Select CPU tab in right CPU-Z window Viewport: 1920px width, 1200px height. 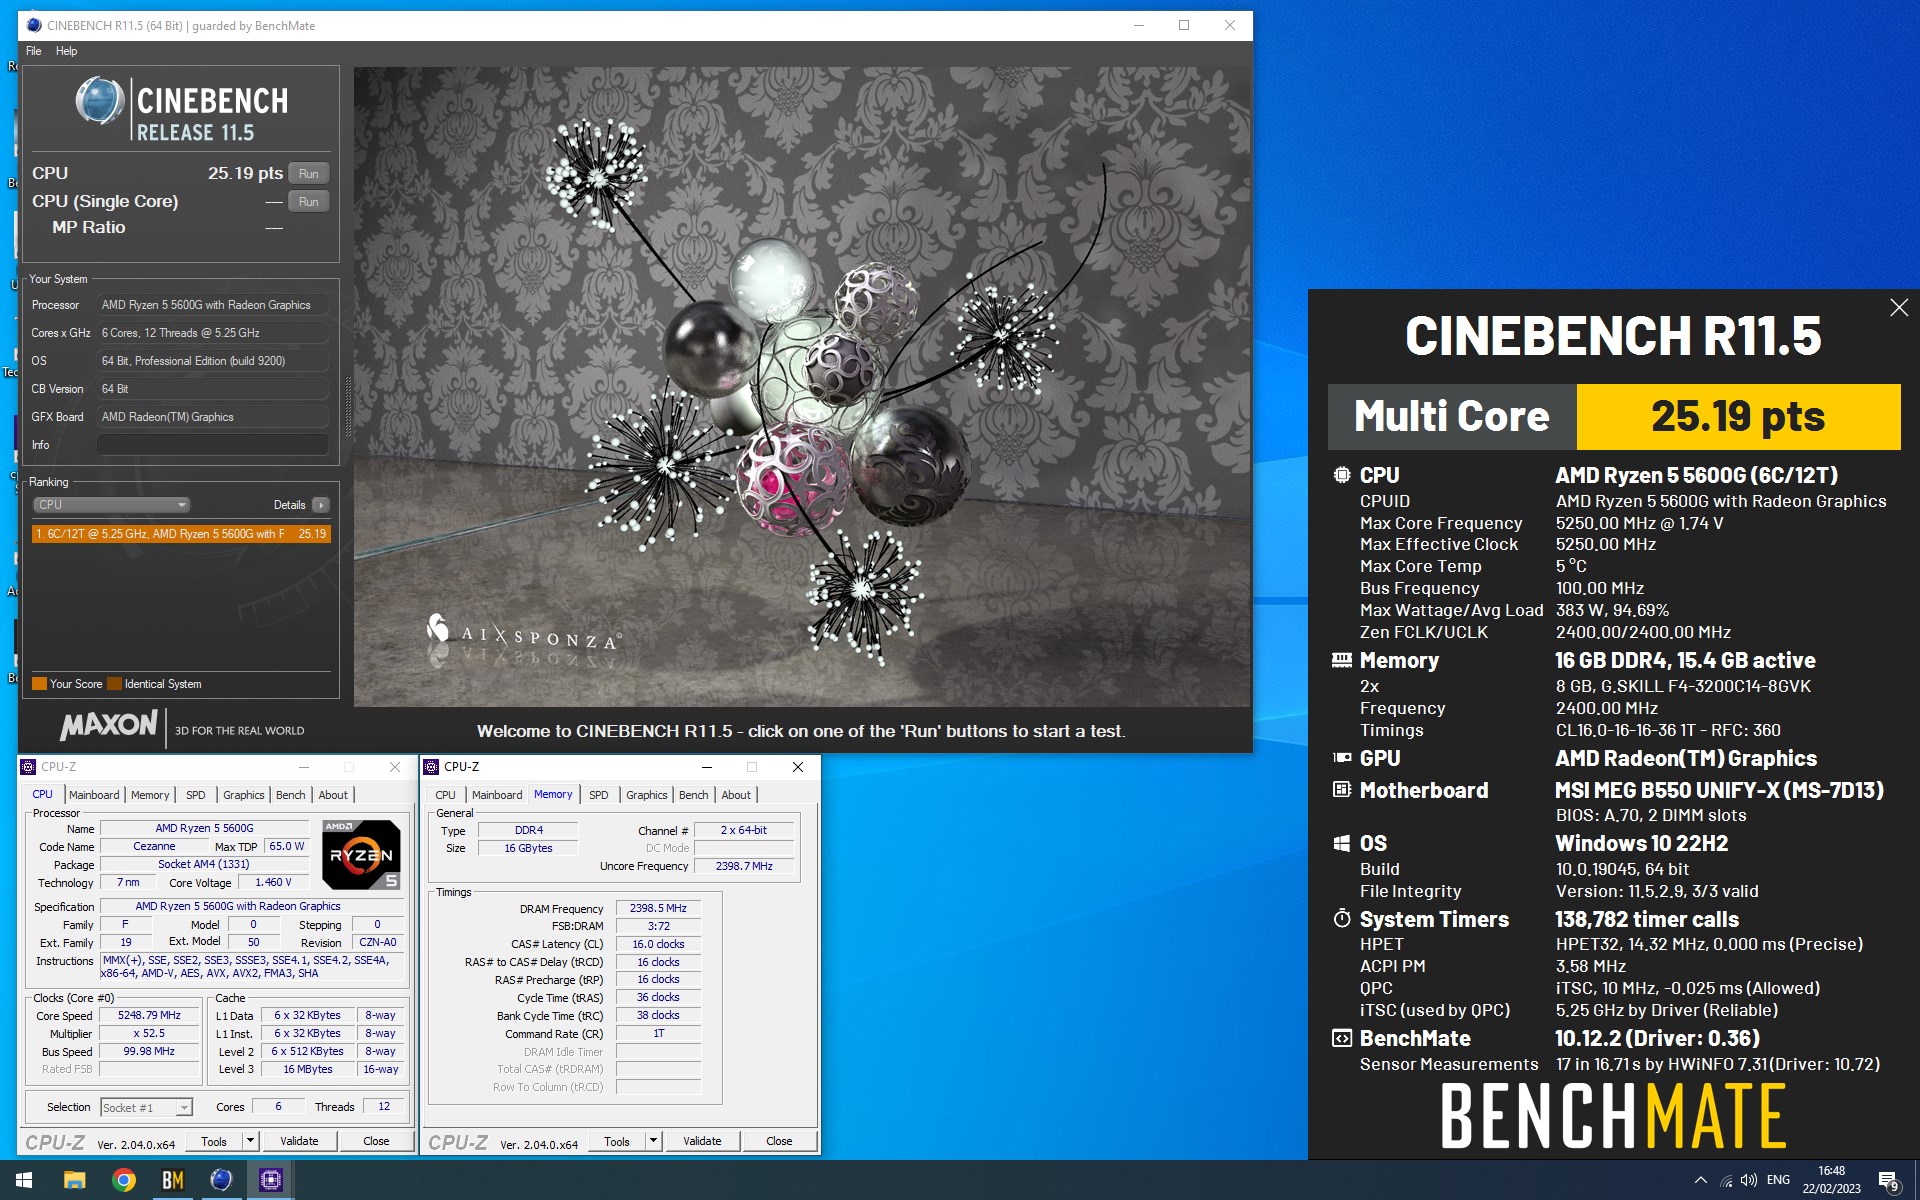pos(445,795)
